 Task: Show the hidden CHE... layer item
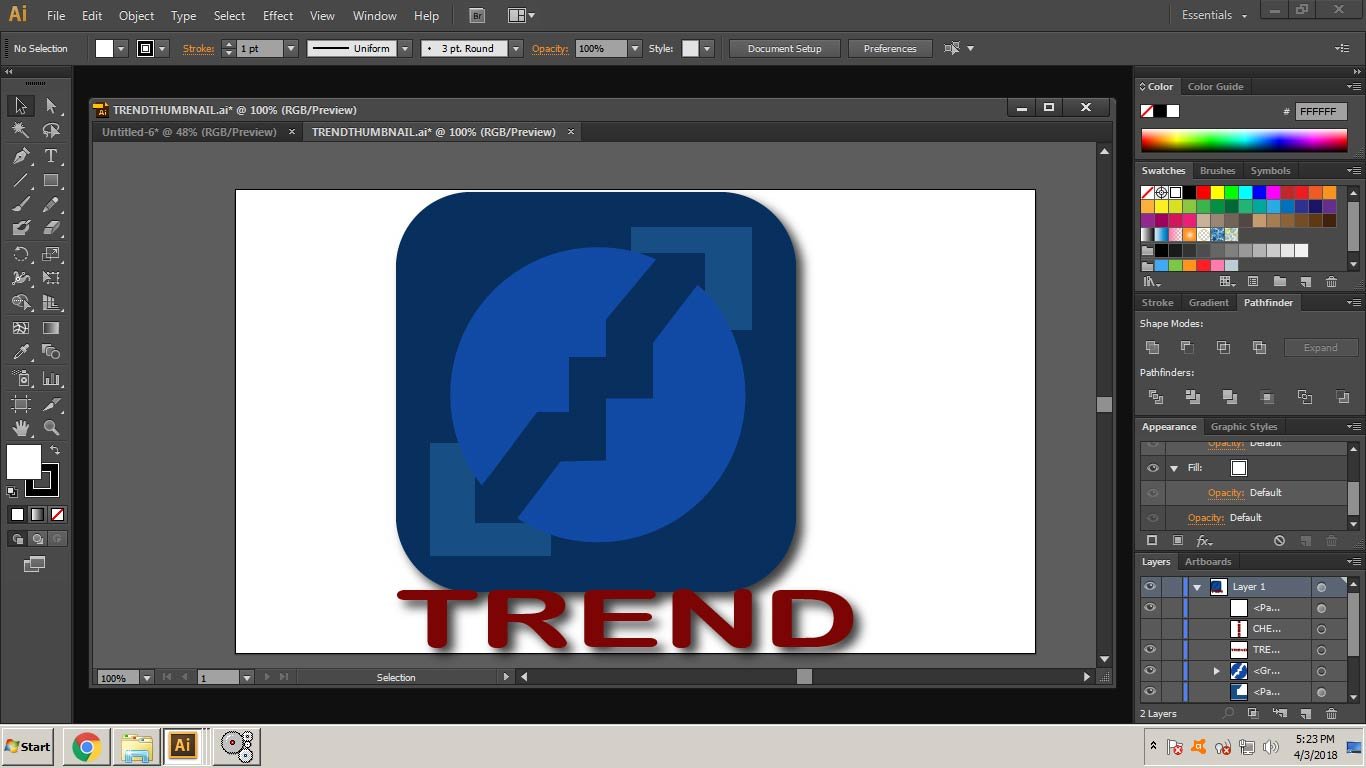click(1150, 629)
